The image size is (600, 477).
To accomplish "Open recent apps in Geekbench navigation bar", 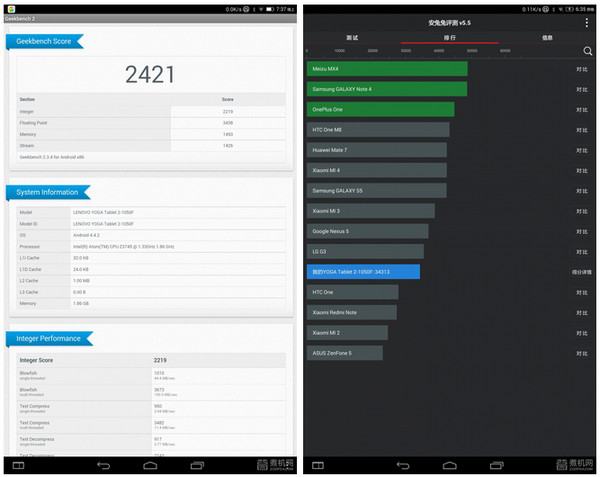I will point(197,465).
